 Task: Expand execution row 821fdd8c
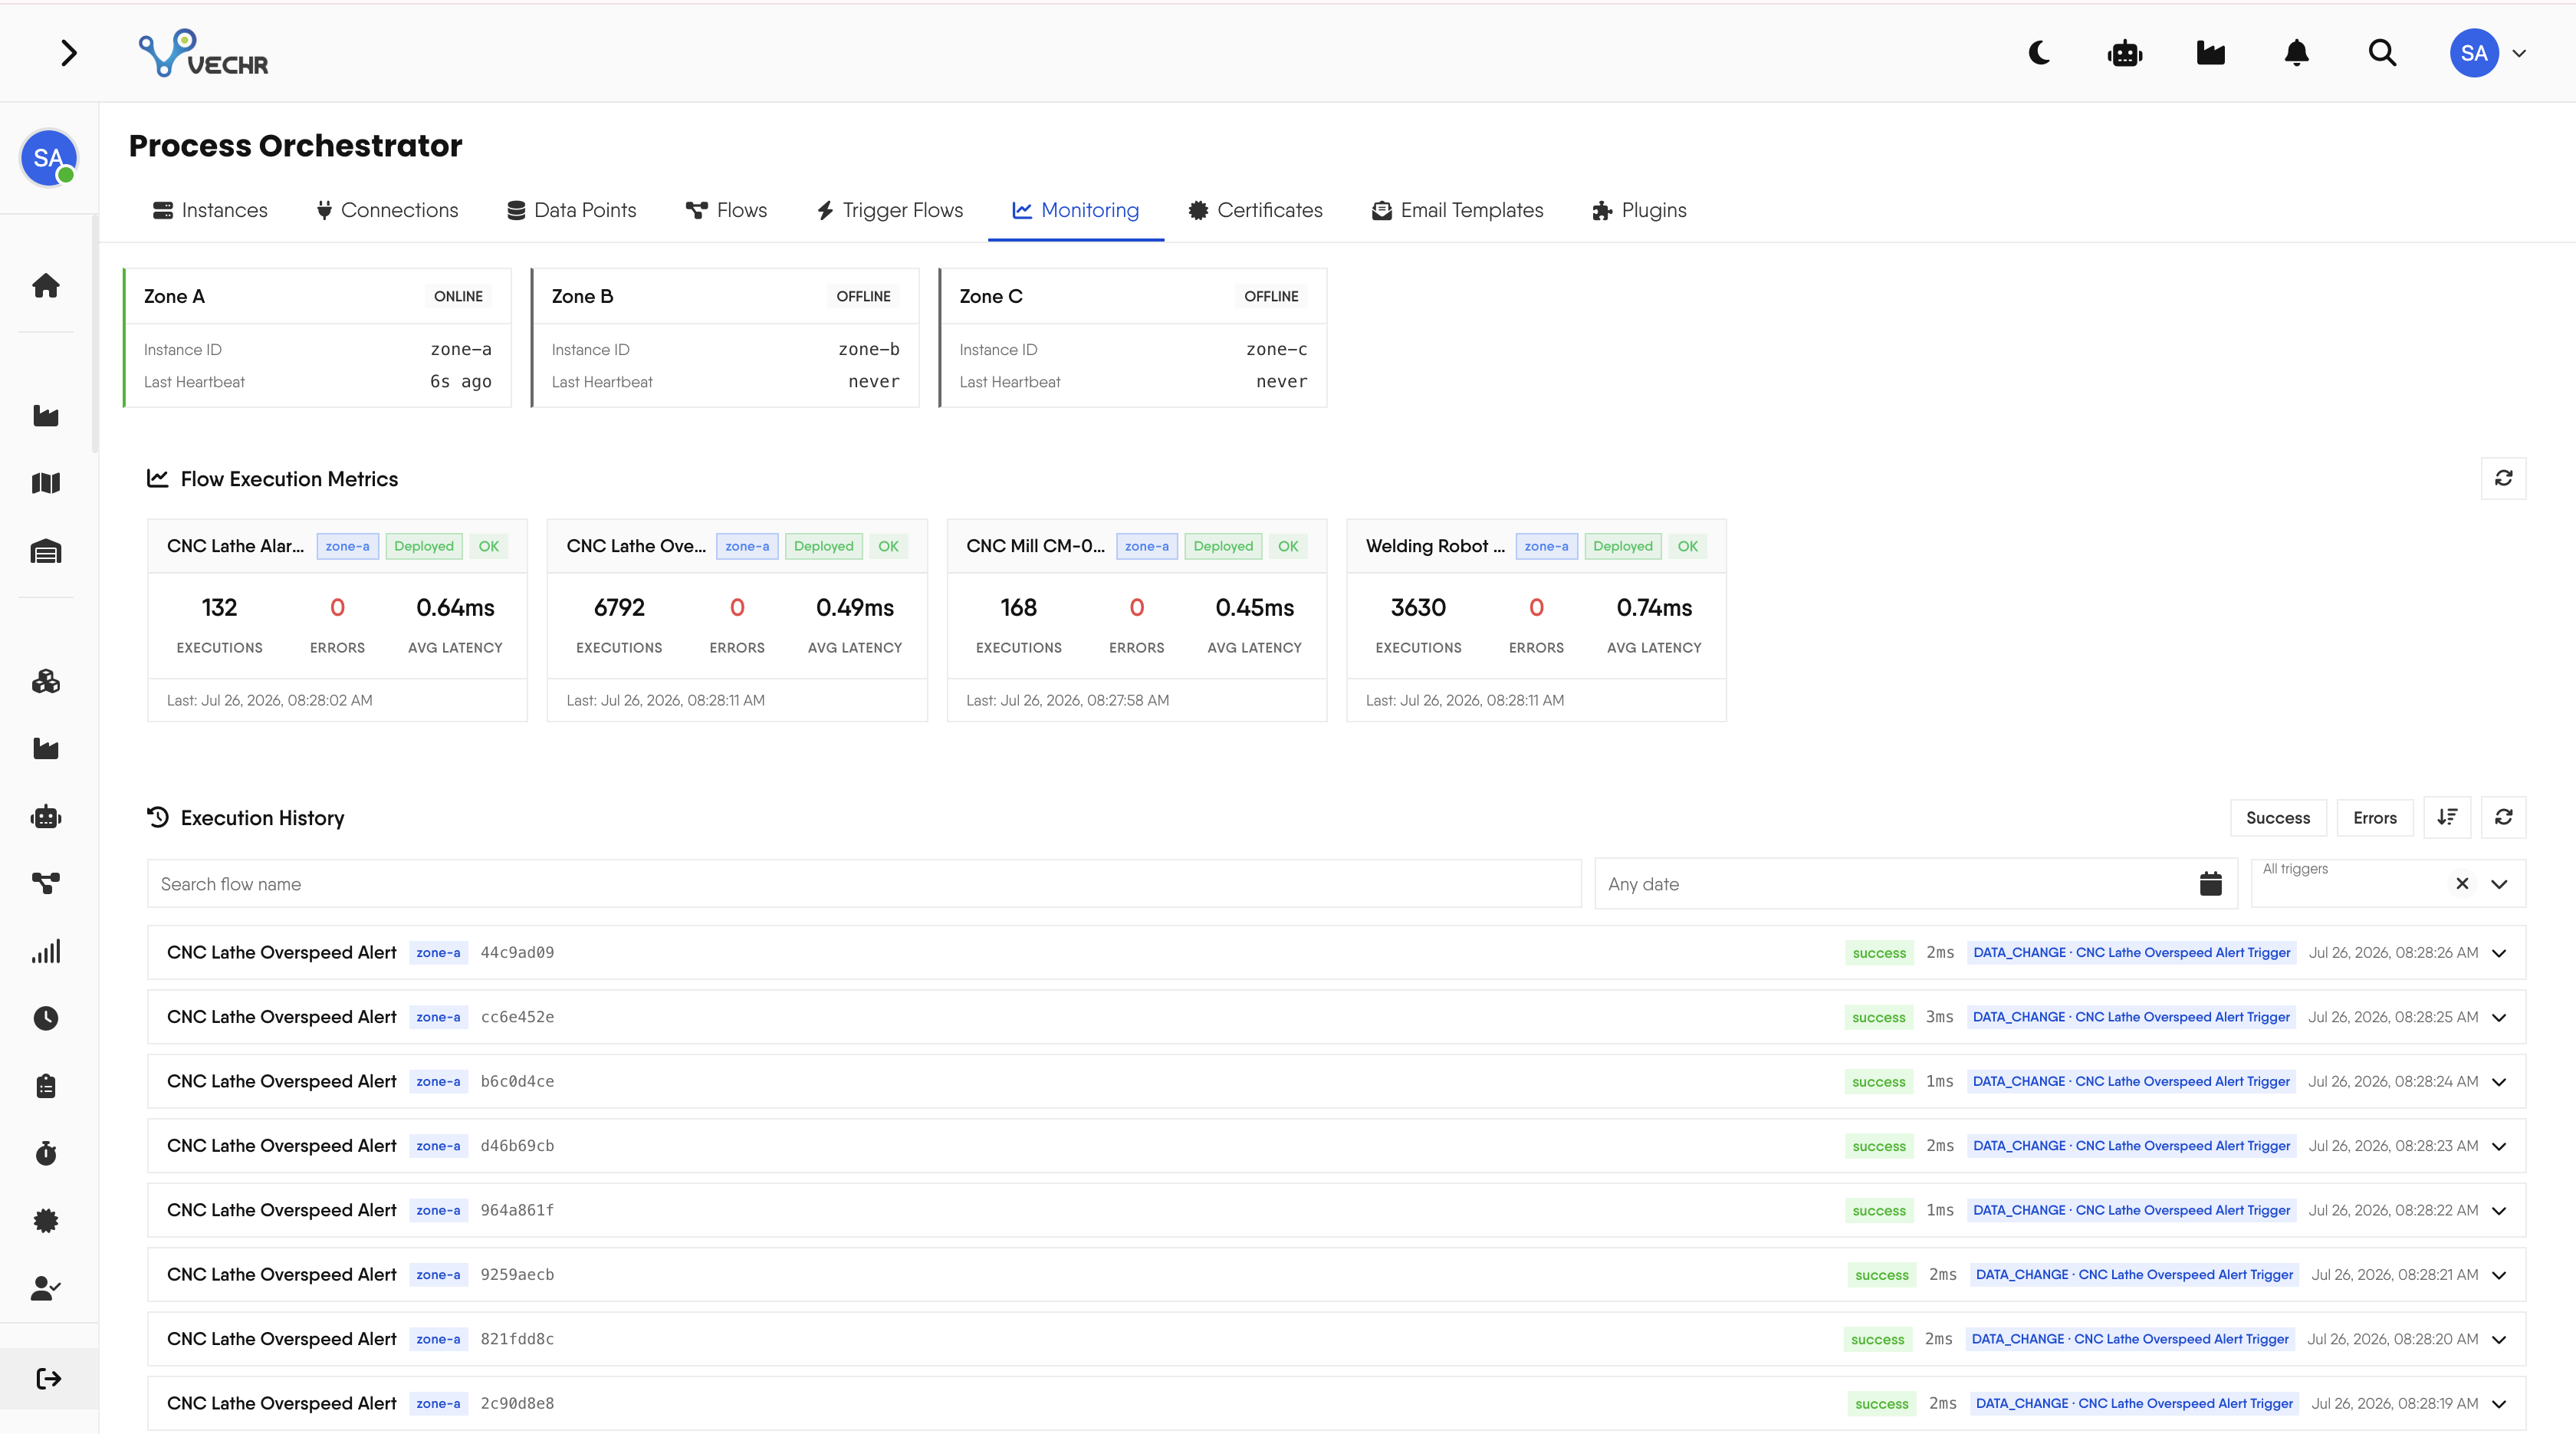2499,1339
